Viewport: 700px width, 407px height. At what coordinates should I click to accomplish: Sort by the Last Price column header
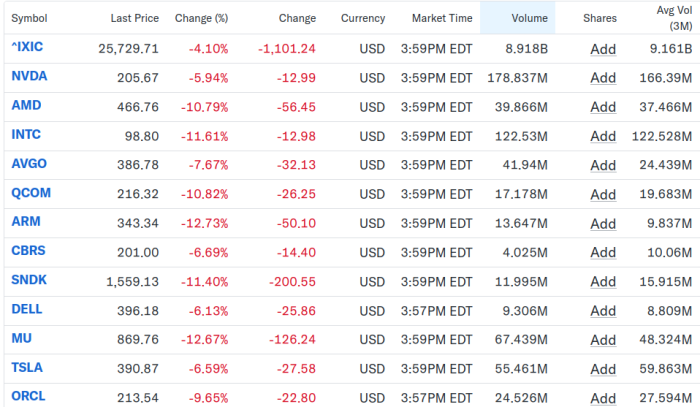pos(134,18)
